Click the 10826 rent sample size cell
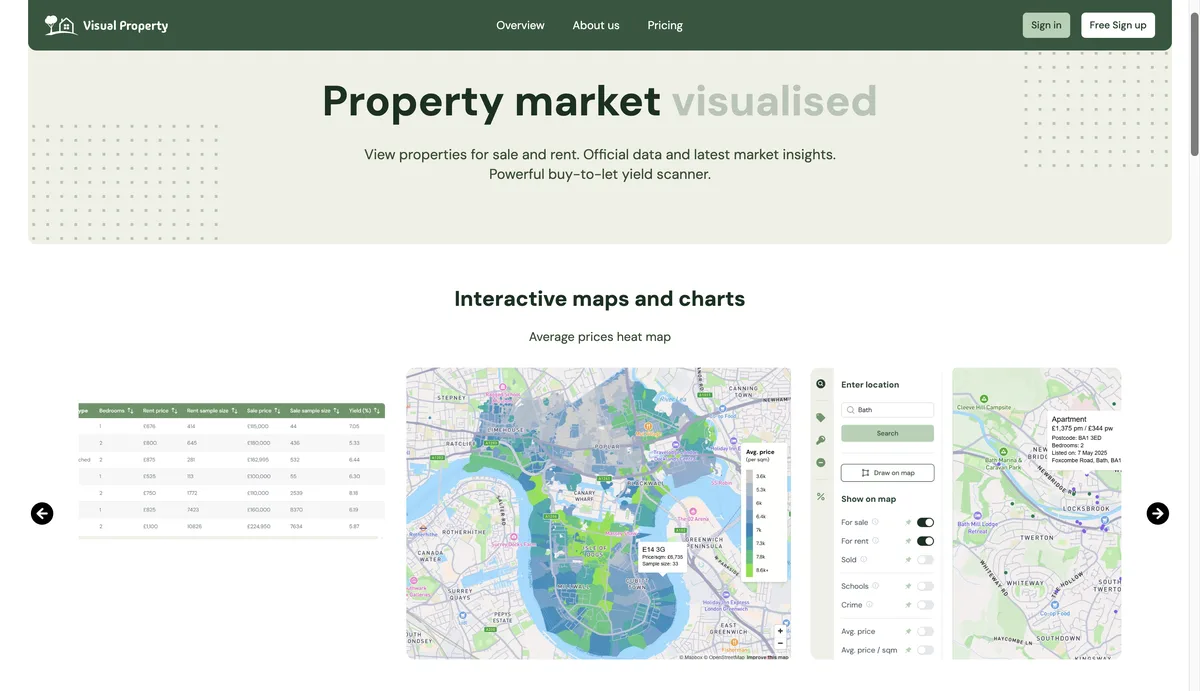This screenshot has width=1200, height=691. click(193, 526)
